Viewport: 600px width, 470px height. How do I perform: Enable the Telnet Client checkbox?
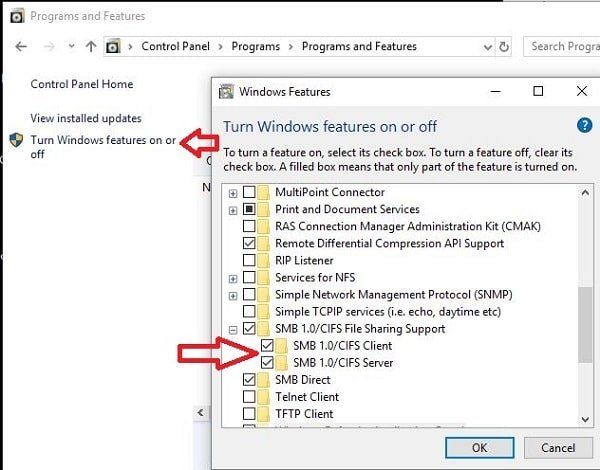tap(249, 396)
